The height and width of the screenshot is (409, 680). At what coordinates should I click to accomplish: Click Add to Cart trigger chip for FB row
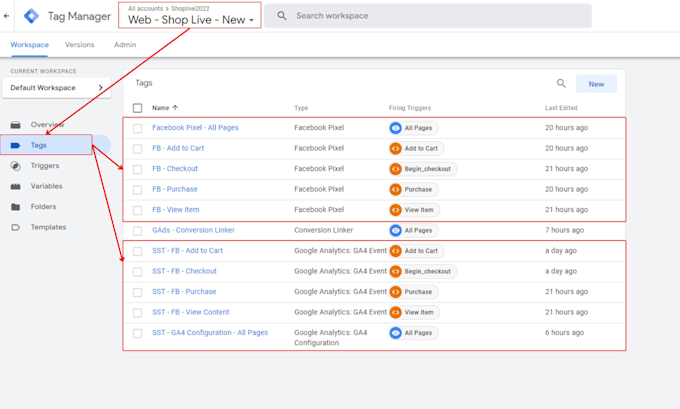(416, 148)
